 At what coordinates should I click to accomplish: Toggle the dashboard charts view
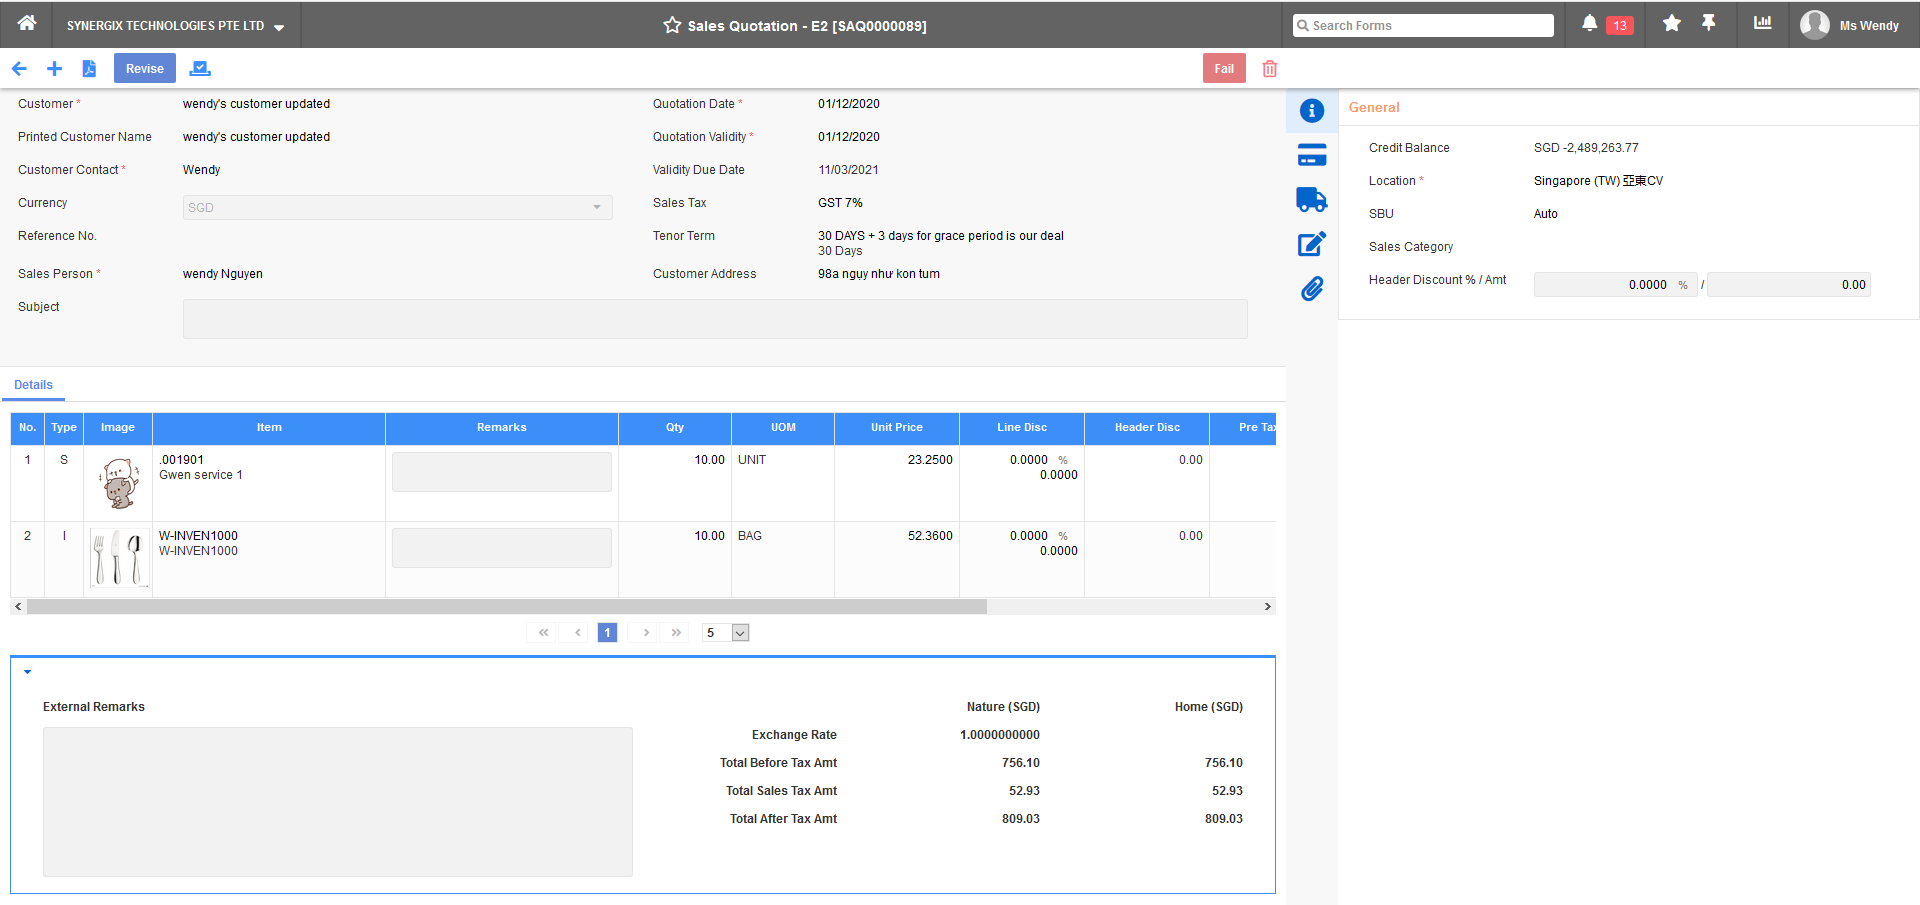click(x=1761, y=23)
